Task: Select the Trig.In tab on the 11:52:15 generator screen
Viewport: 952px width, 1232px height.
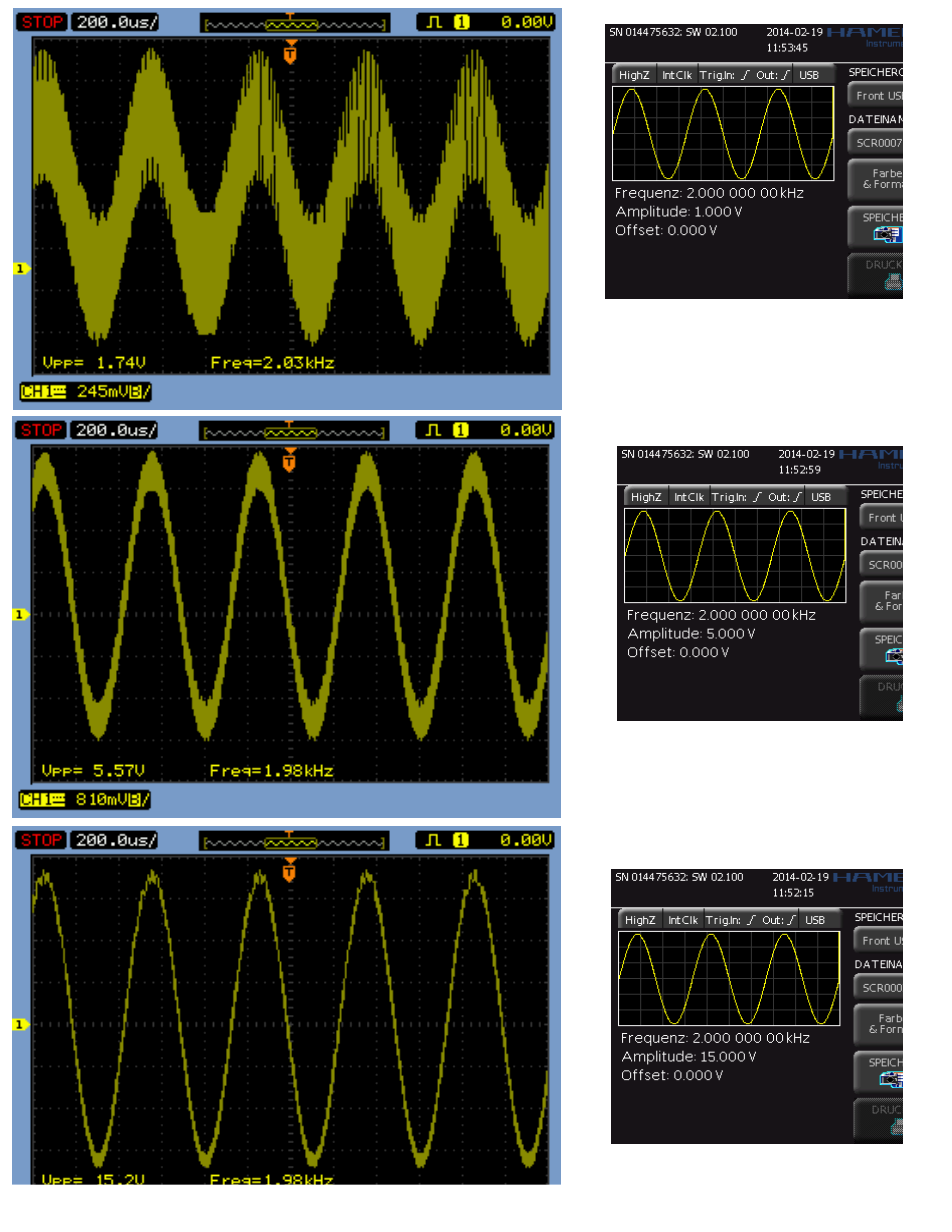Action: coord(731,920)
